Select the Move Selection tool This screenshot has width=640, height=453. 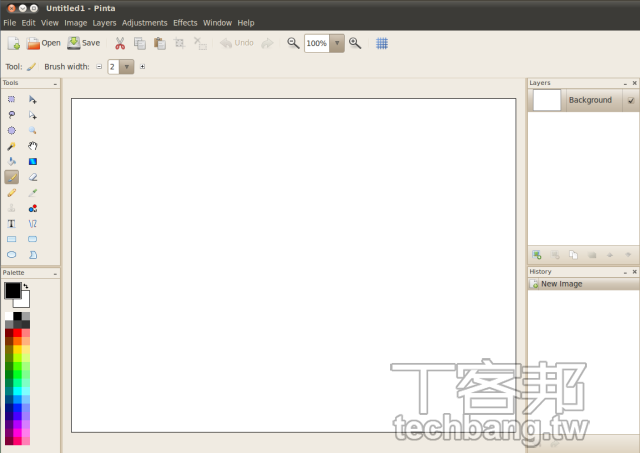click(x=33, y=115)
